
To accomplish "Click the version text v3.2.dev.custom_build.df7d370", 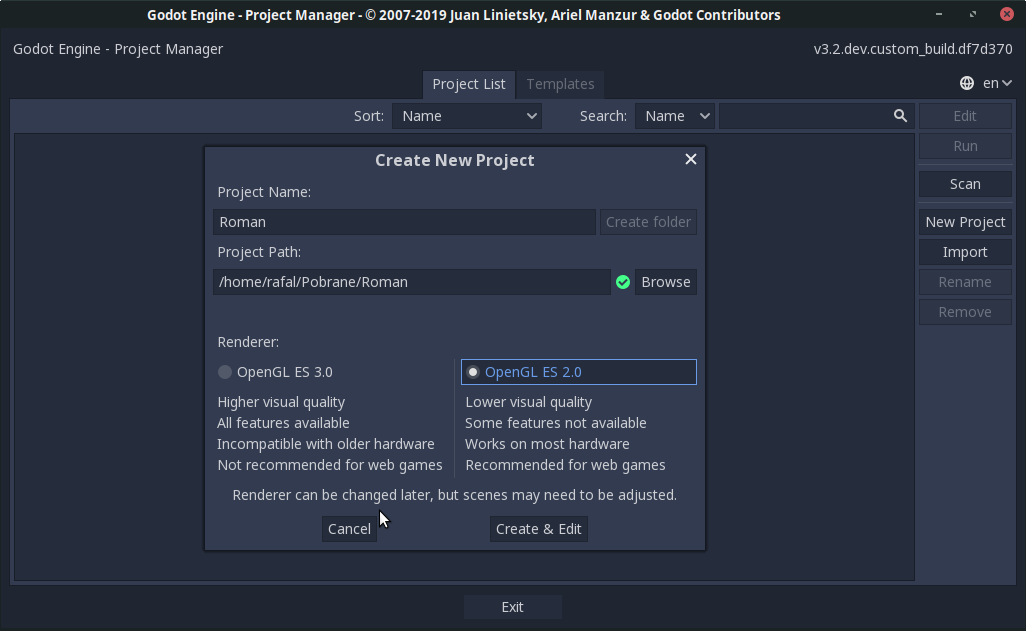I will pos(913,49).
